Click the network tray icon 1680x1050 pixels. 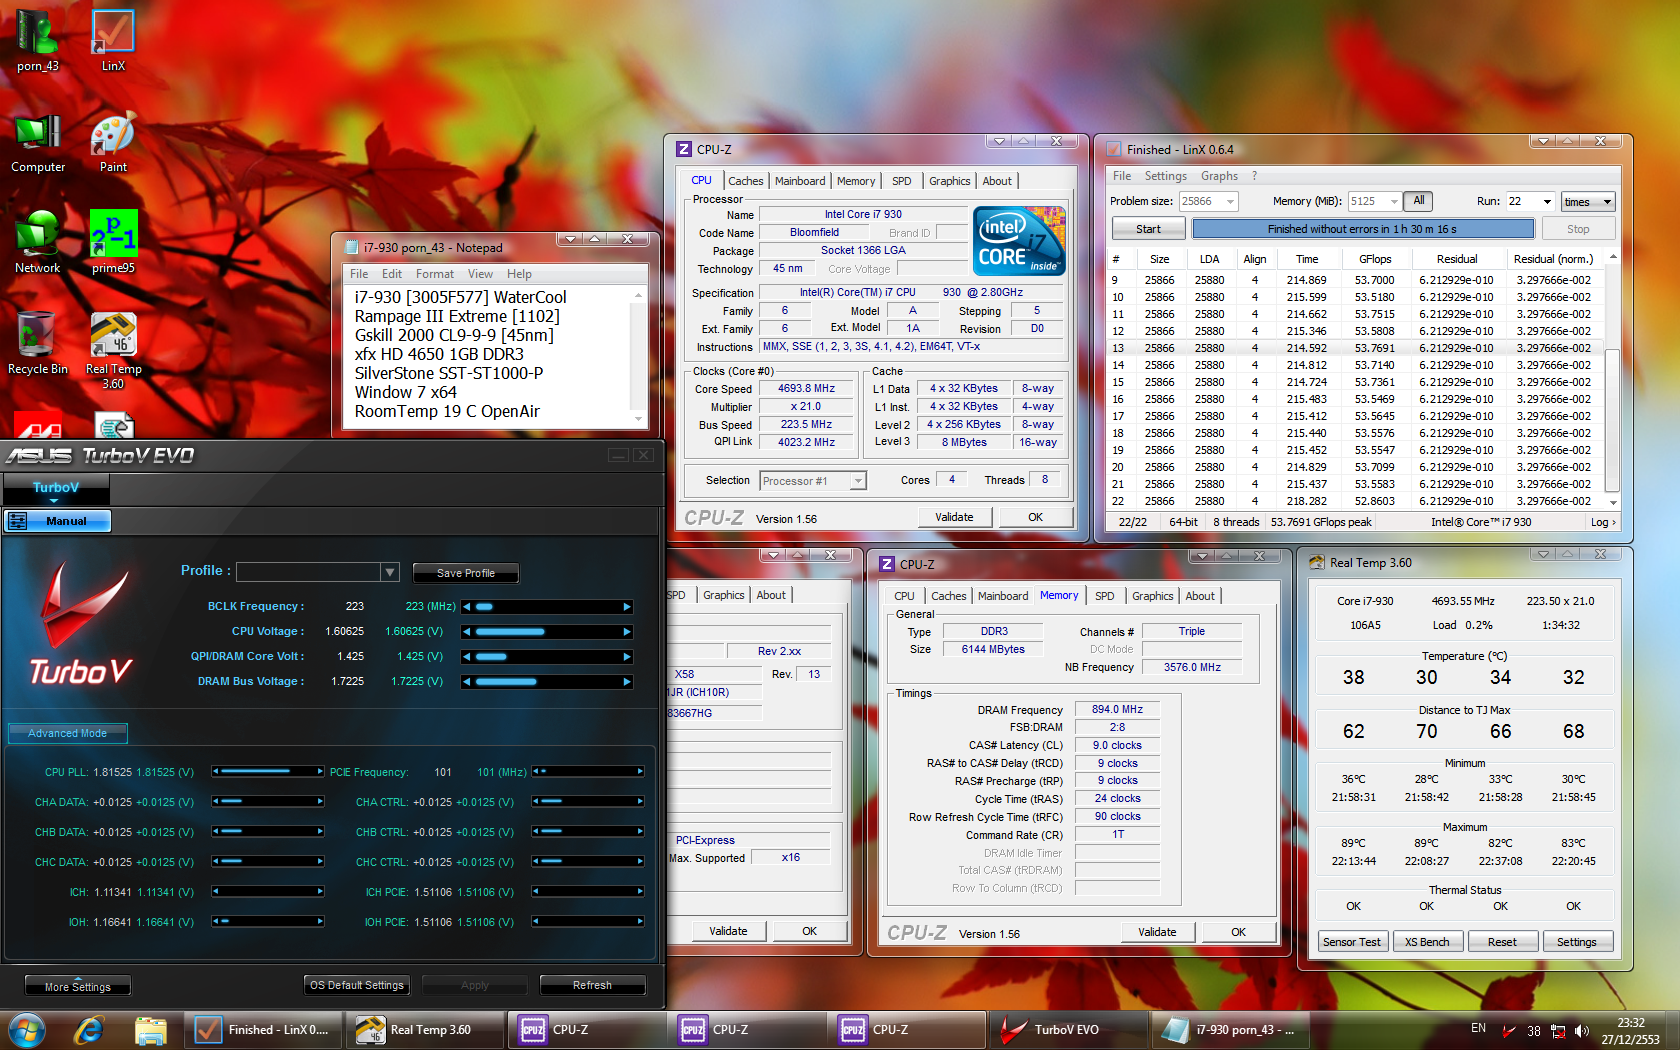coord(1558,1030)
